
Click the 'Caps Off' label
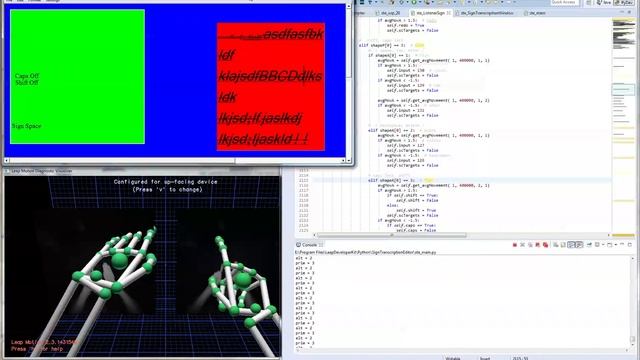[27, 76]
